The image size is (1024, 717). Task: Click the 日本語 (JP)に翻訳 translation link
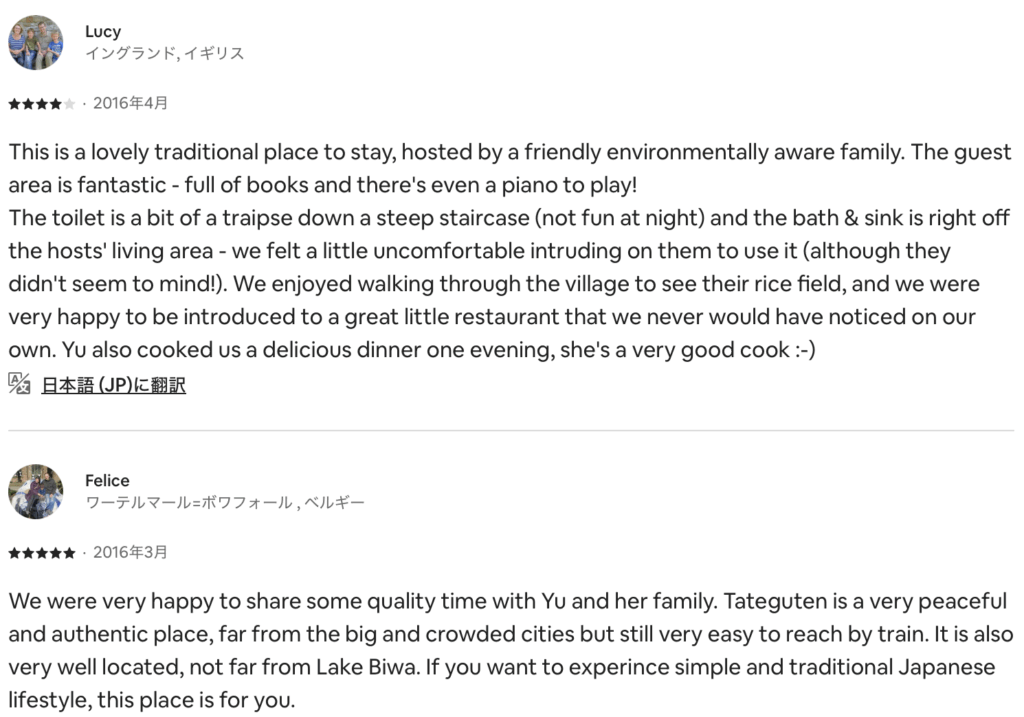pos(113,385)
